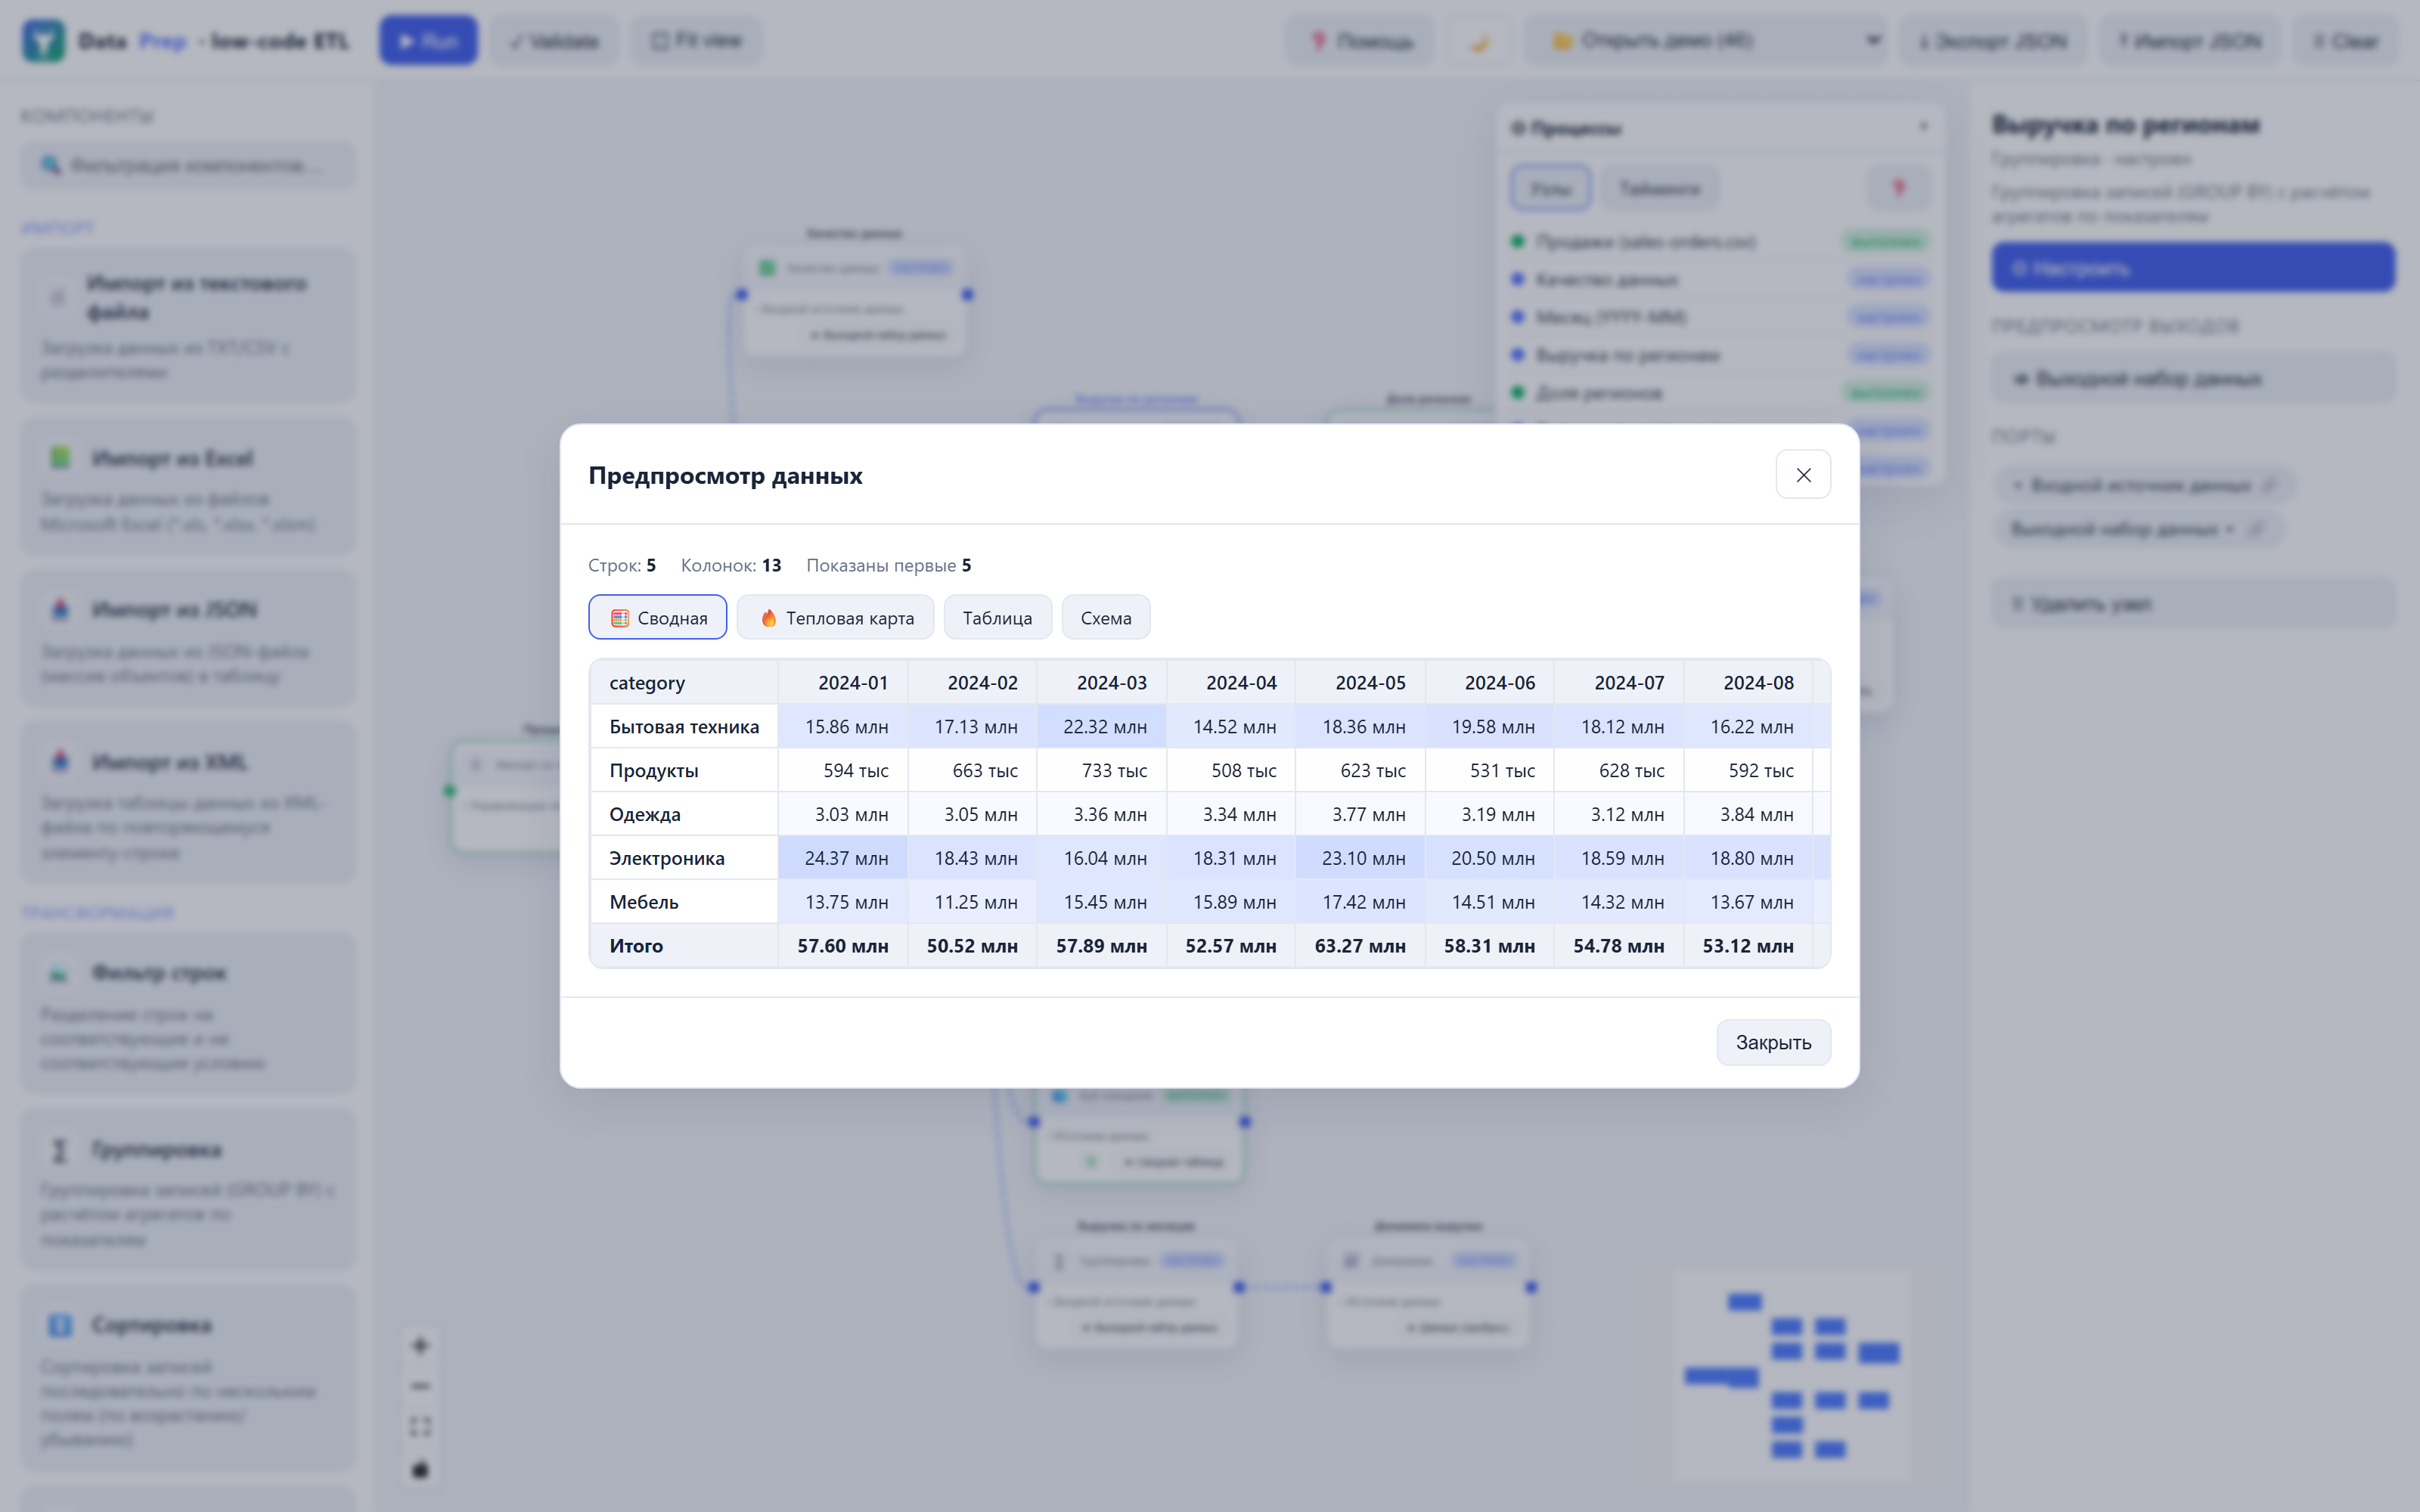Click the 2024-01 column header
This screenshot has width=2420, height=1512.
[x=843, y=683]
